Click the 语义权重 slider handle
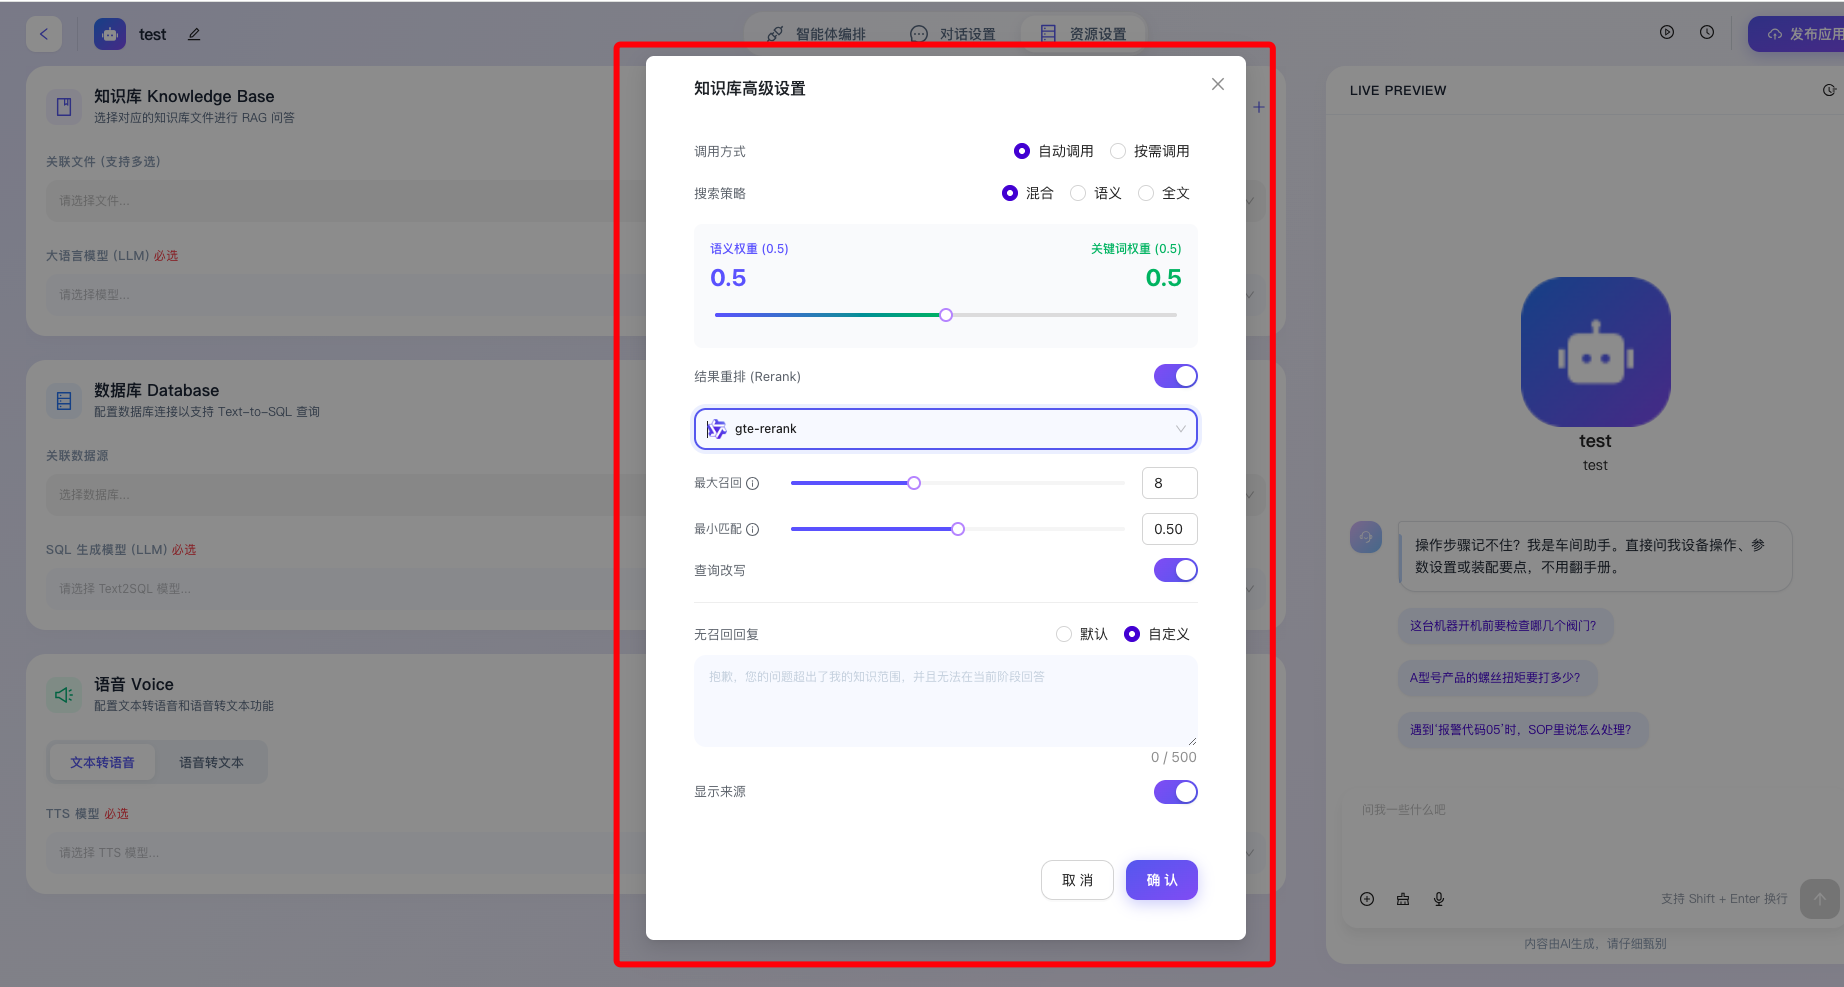The image size is (1844, 987). click(x=946, y=315)
